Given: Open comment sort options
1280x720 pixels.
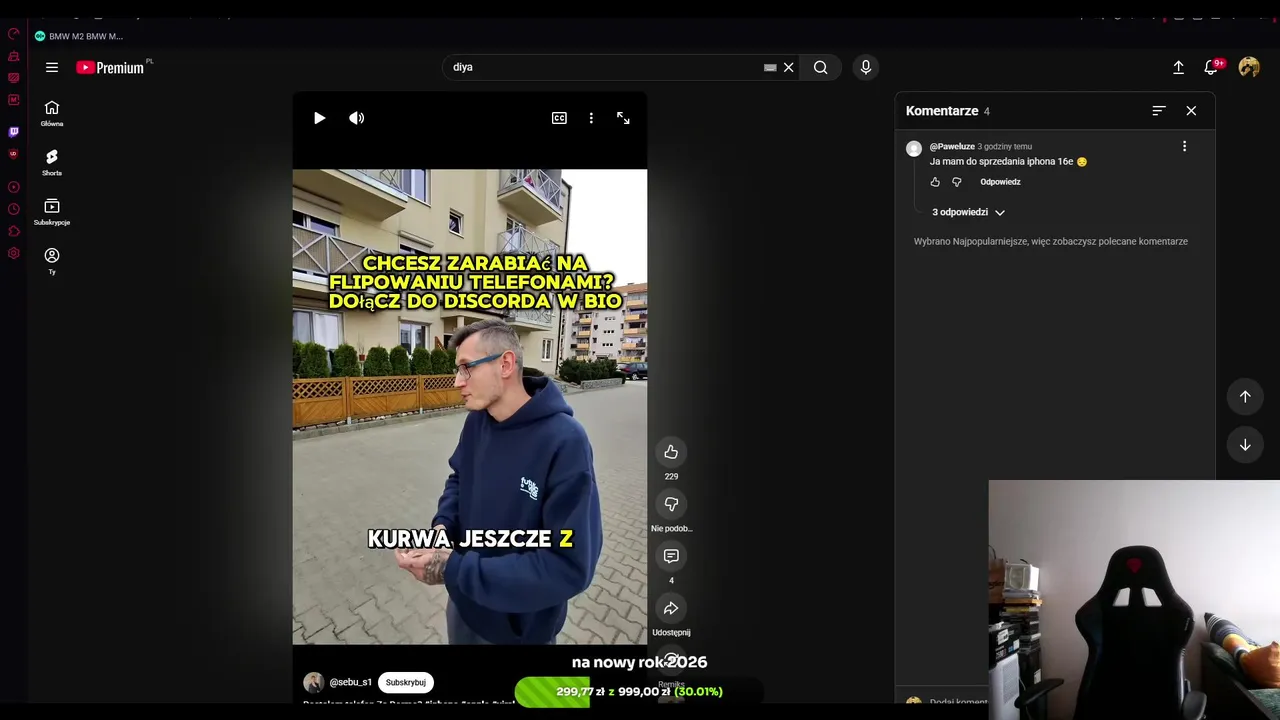Looking at the screenshot, I should pos(1159,111).
